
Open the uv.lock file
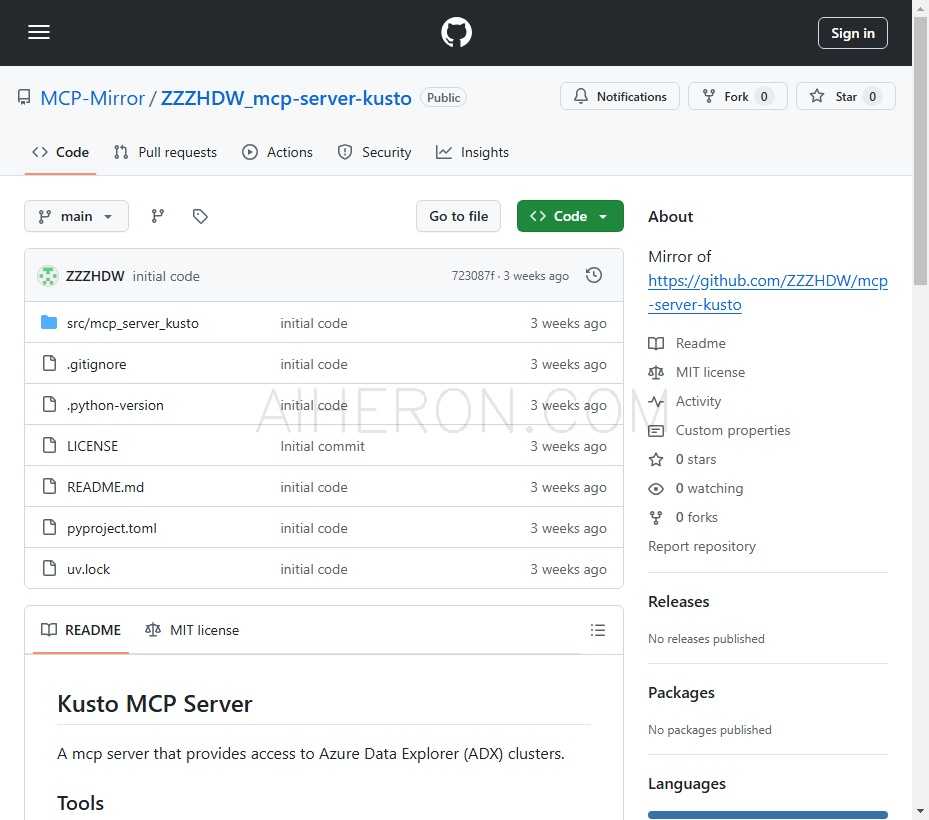point(88,569)
